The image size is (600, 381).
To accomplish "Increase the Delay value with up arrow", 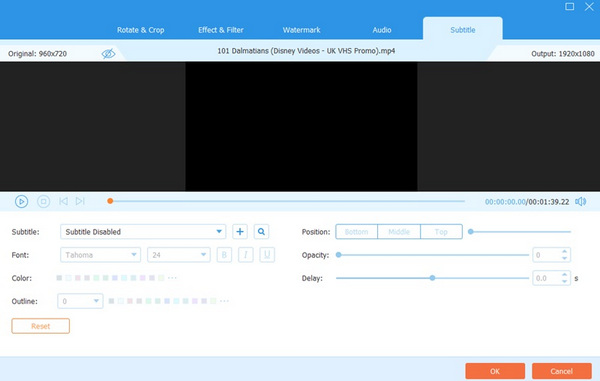I will point(564,275).
